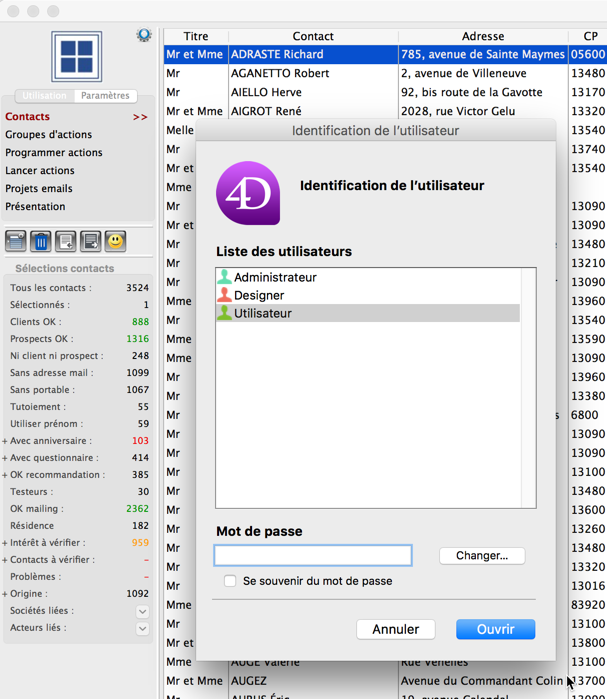Expand the 'Avec anniversaire' plus sign

tap(5, 441)
